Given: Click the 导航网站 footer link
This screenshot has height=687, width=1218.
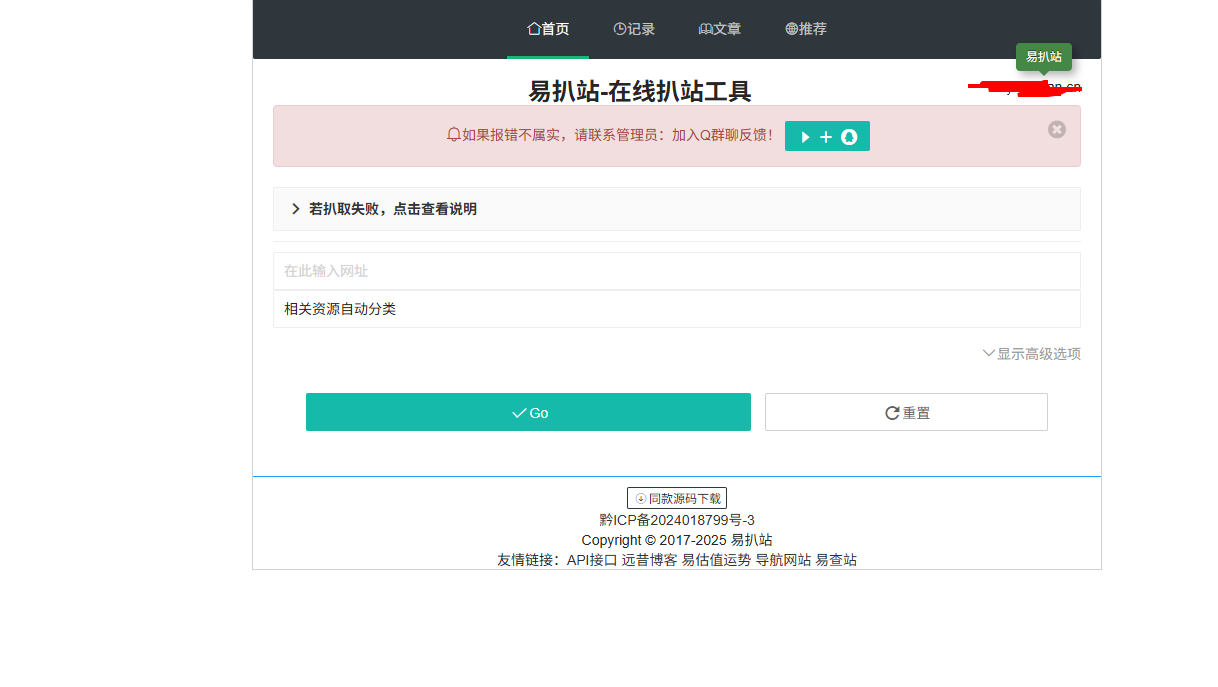Looking at the screenshot, I should [783, 560].
